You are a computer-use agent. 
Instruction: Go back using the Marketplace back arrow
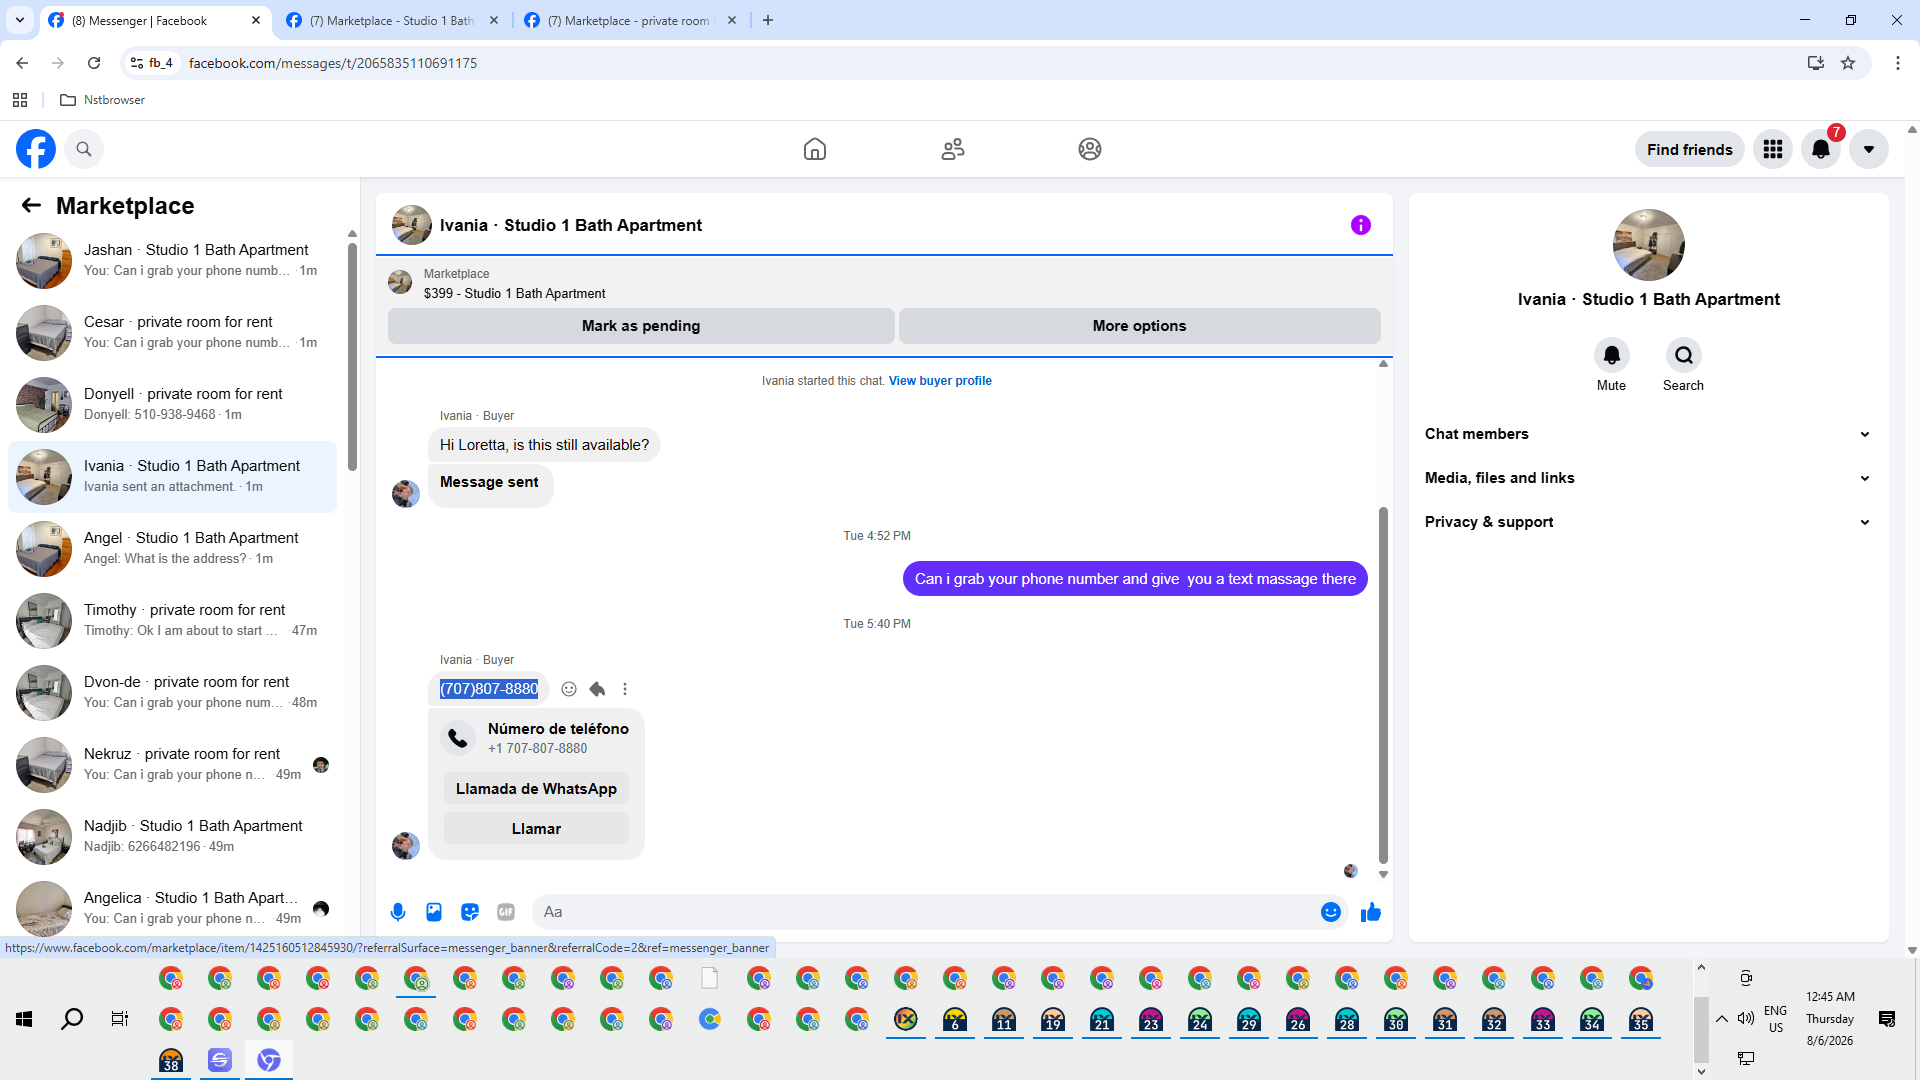coord(31,205)
